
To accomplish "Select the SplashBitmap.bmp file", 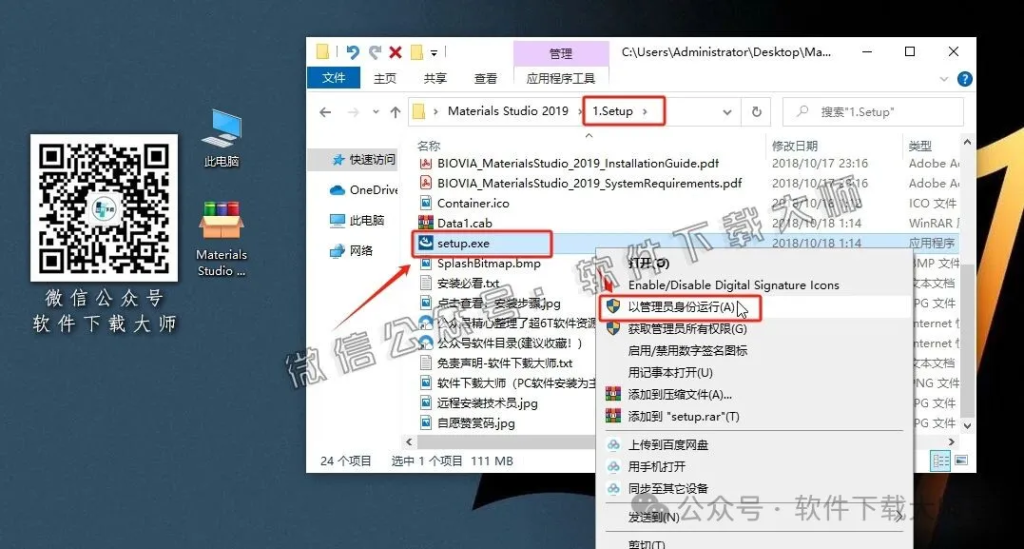I will click(488, 263).
